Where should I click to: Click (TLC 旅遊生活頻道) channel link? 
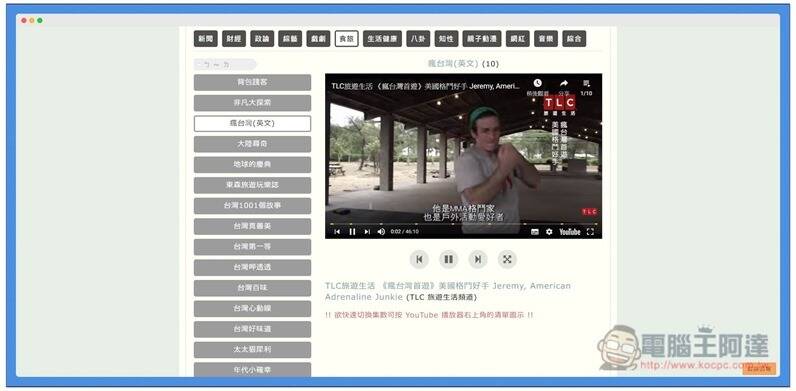[x=441, y=297]
